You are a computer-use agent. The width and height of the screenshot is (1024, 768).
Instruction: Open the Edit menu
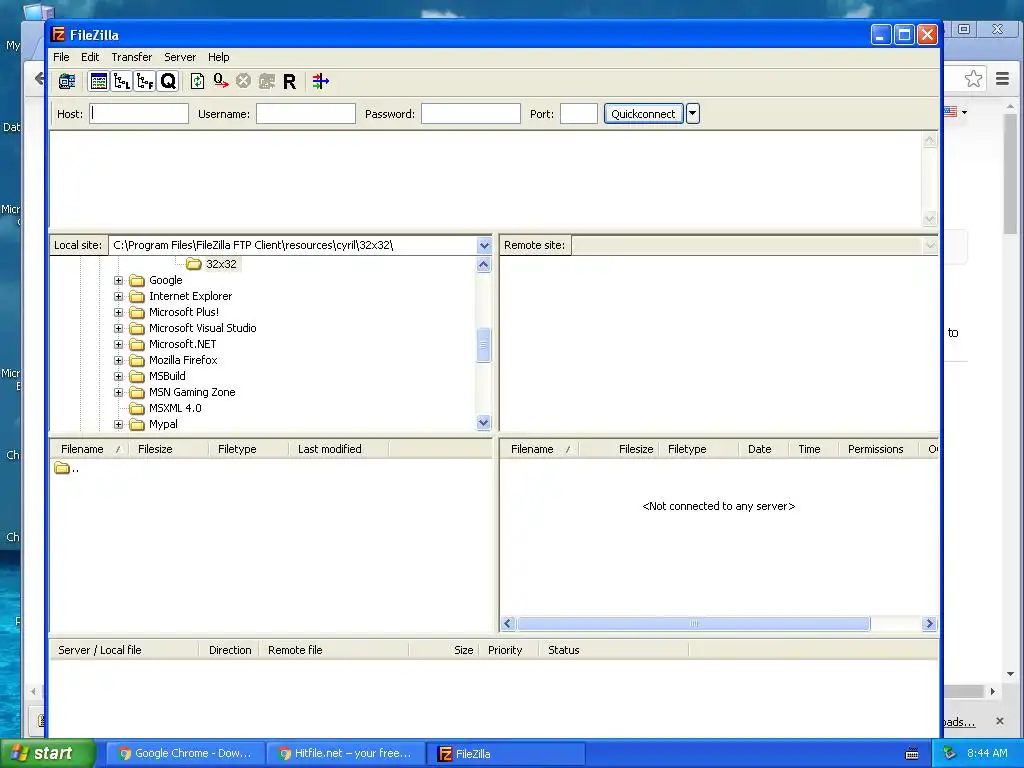[x=90, y=57]
